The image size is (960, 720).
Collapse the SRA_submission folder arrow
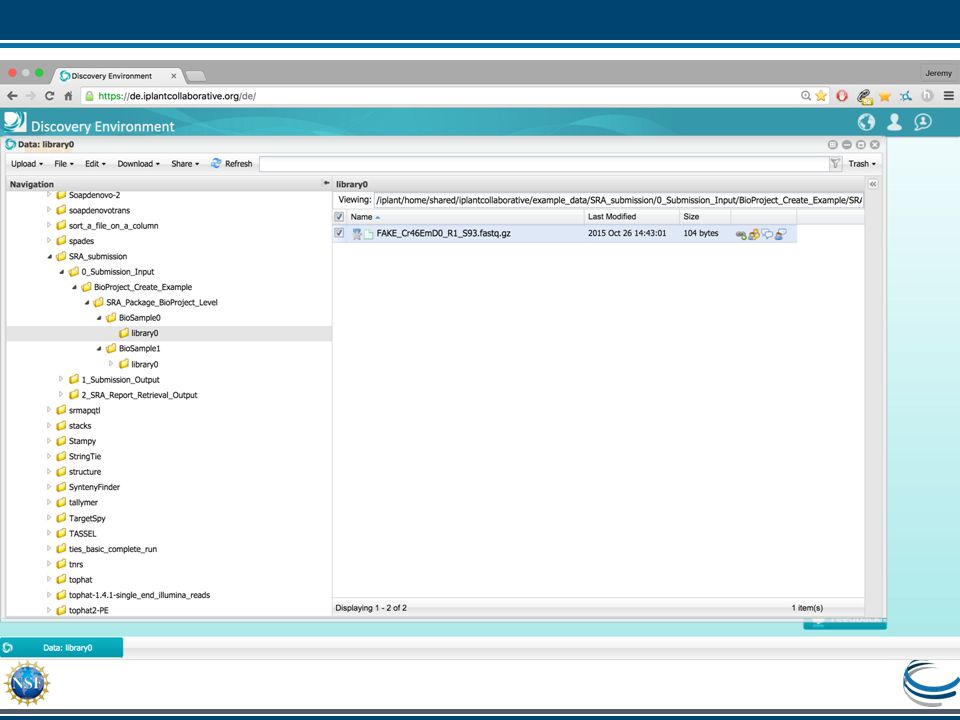coord(50,257)
